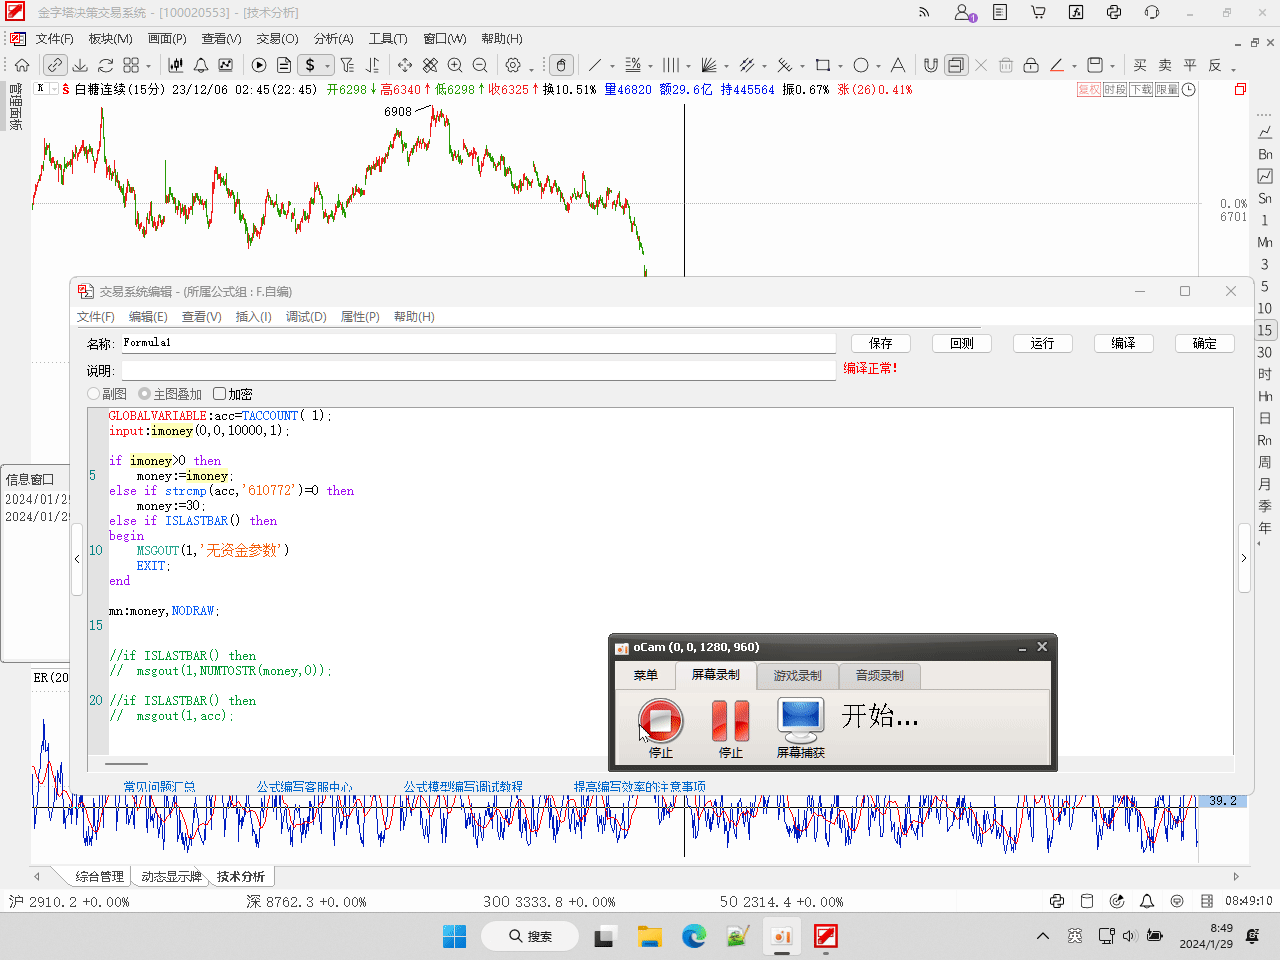
Task: Select the circle shape drawing tool
Action: click(861, 65)
